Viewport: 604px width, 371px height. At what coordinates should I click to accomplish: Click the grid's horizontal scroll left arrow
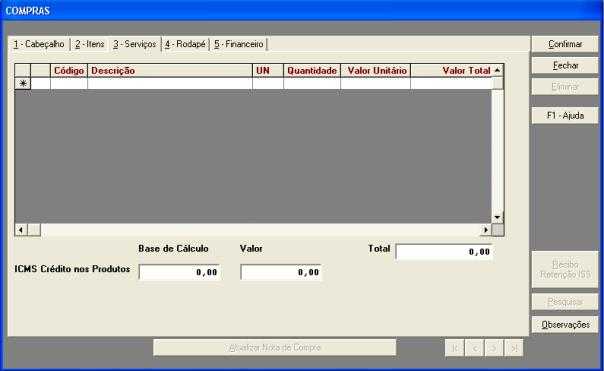point(21,230)
